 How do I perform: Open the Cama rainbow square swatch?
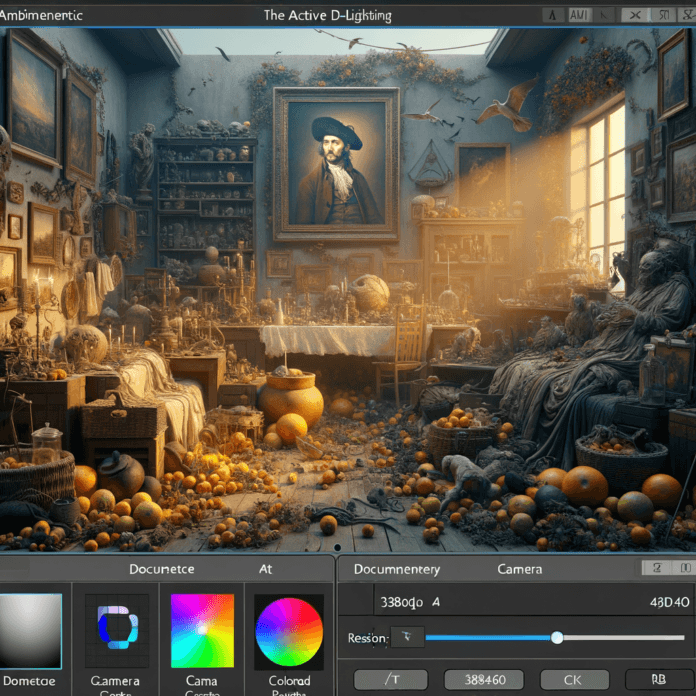click(x=202, y=630)
